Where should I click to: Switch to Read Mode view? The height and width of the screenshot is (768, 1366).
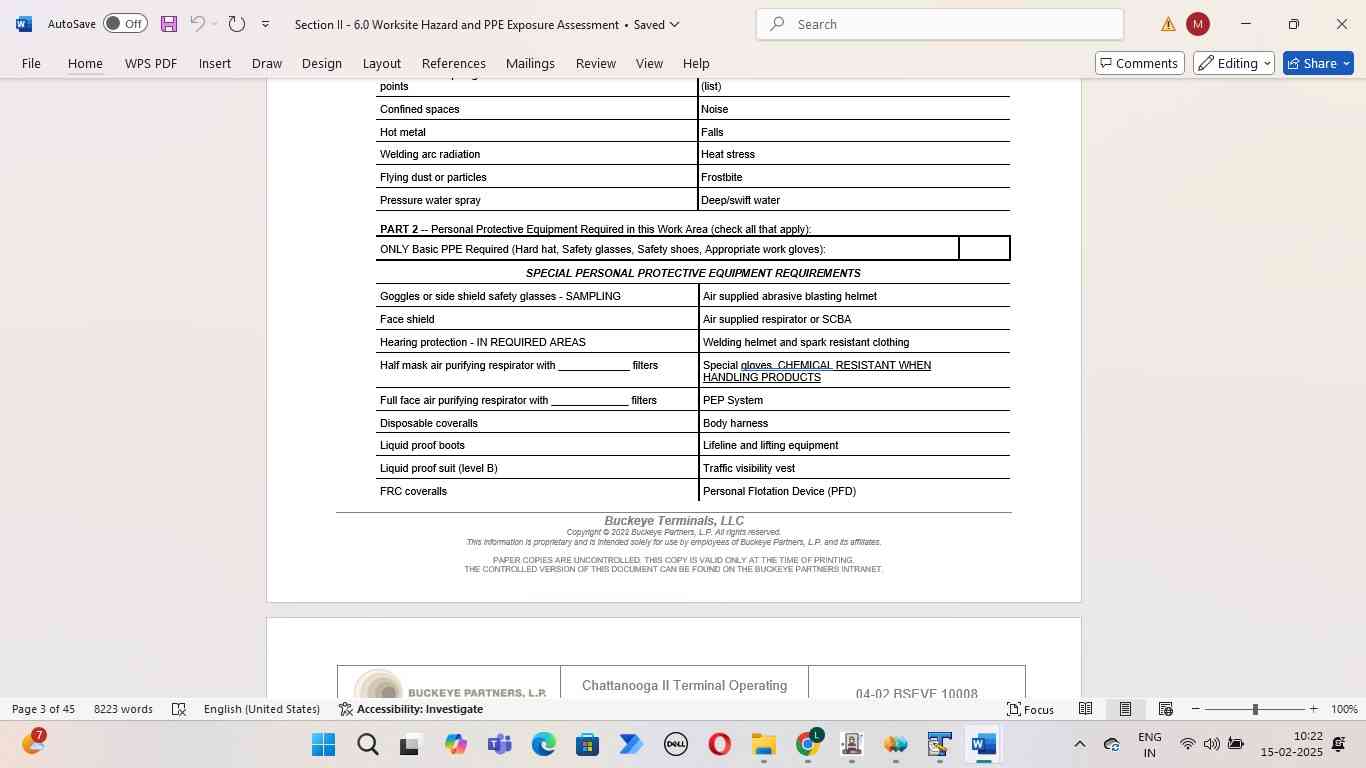point(1085,709)
